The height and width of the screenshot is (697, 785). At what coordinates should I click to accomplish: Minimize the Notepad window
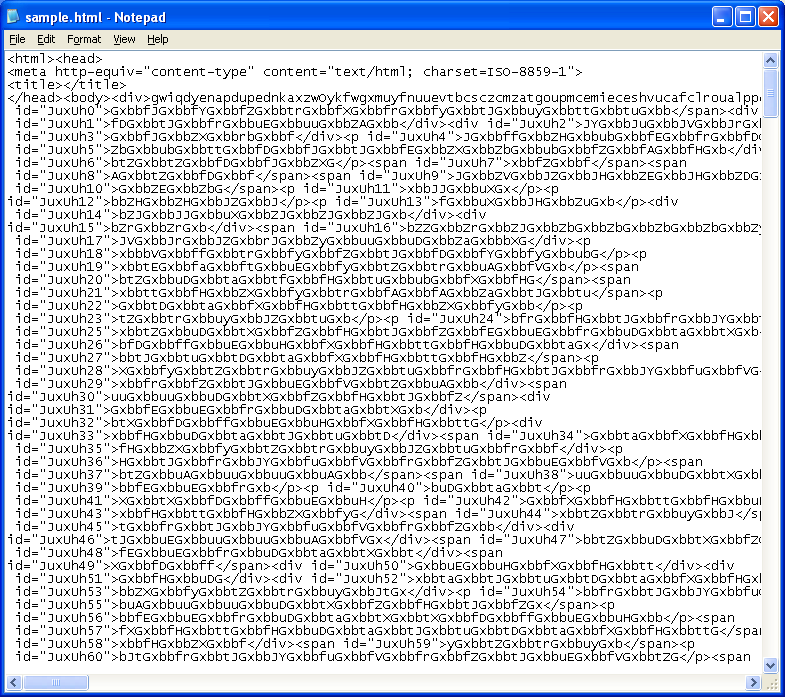(x=722, y=17)
